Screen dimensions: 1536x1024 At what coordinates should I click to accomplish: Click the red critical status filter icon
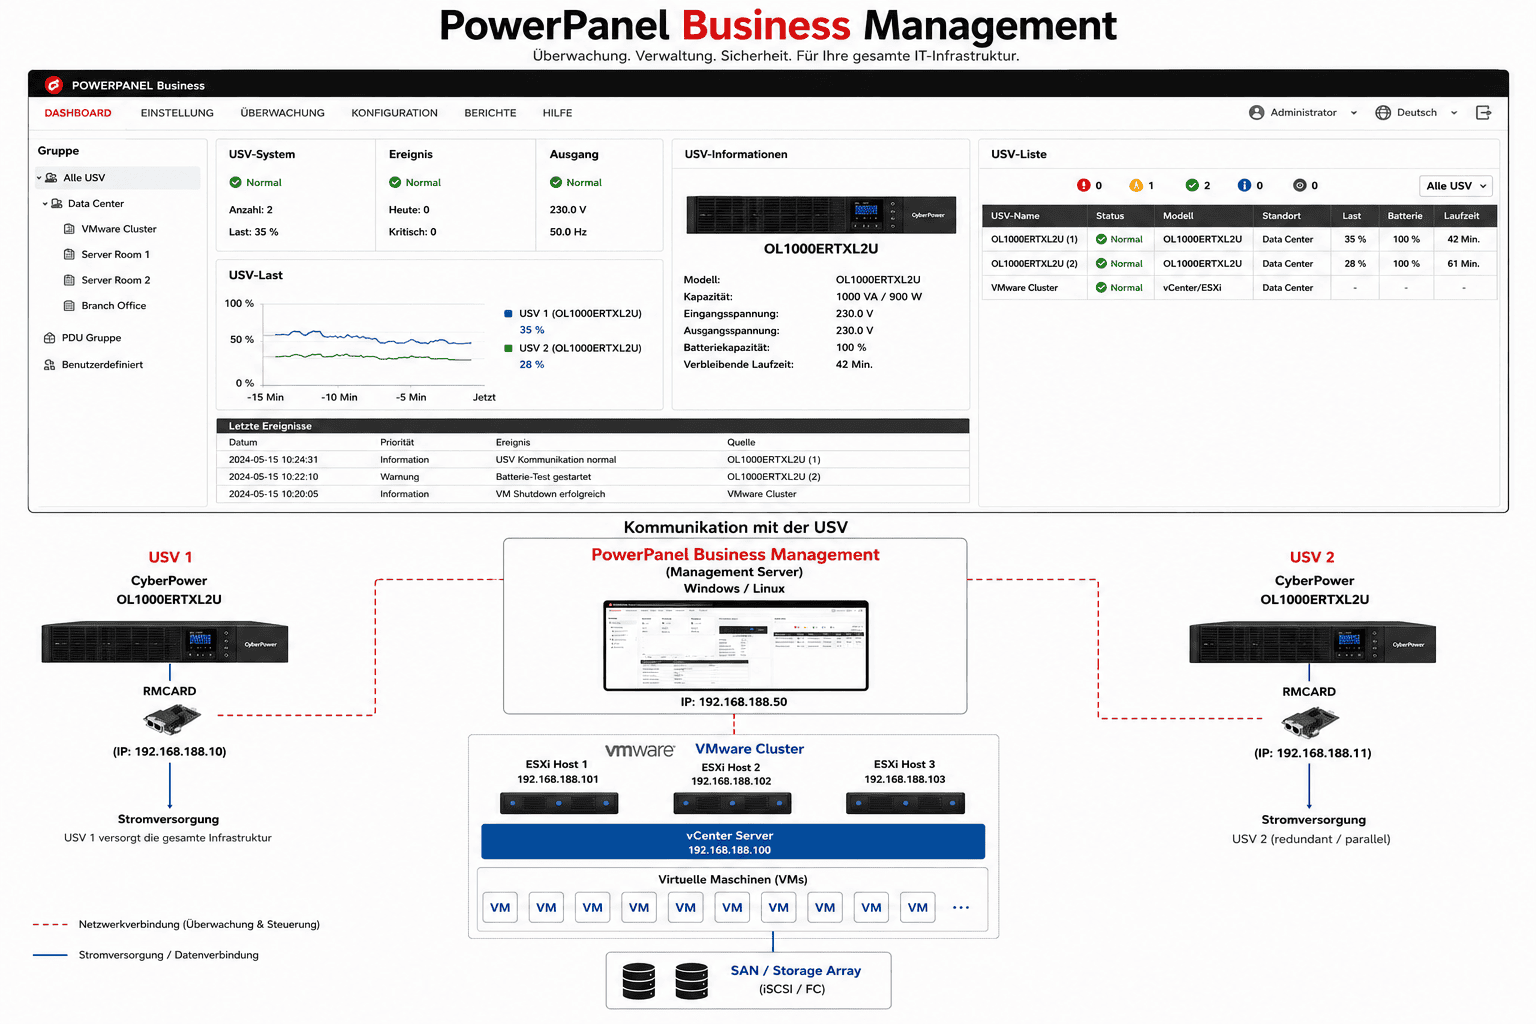(x=1083, y=185)
